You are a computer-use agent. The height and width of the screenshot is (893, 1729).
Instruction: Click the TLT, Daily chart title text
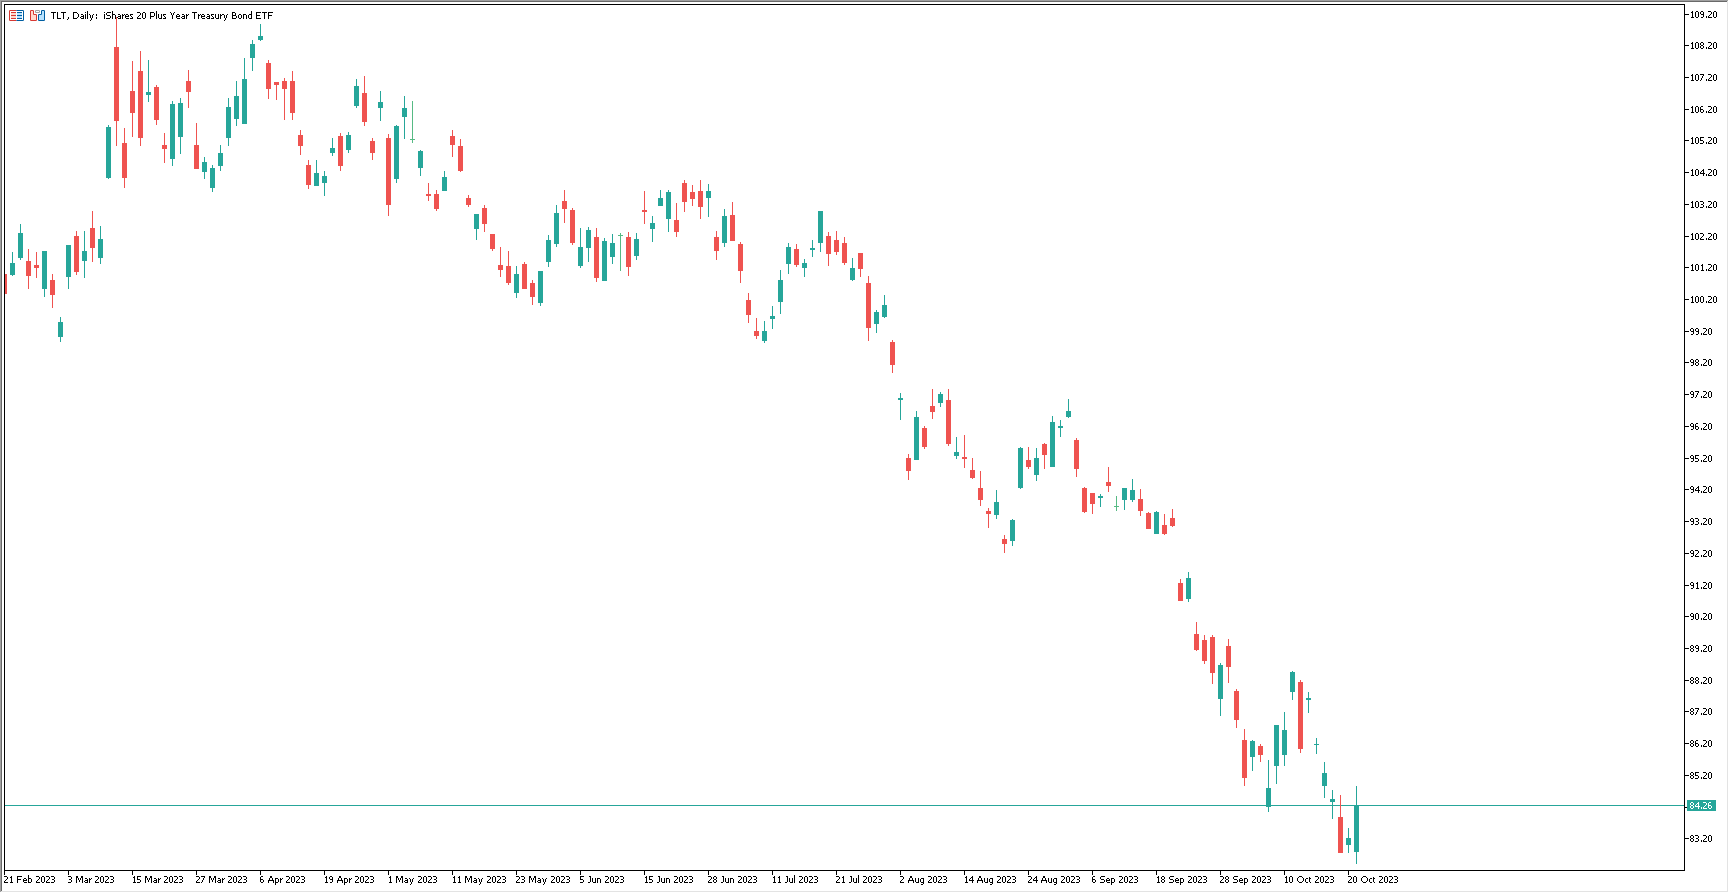[162, 15]
